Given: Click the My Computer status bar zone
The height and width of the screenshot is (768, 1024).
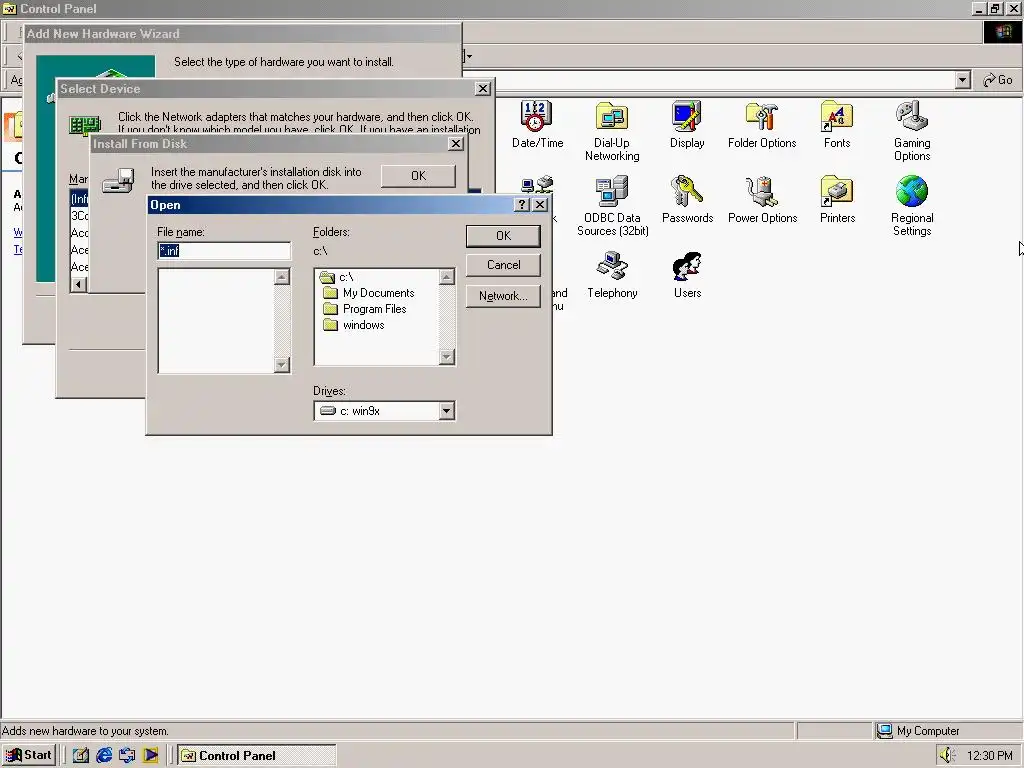Looking at the screenshot, I should click(947, 731).
